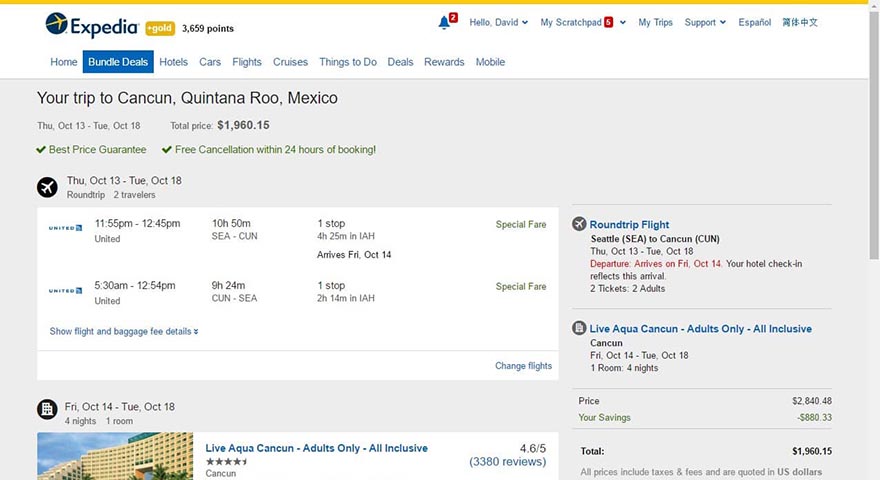Open My Trips link
Screen dimensions: 880x480
click(655, 22)
